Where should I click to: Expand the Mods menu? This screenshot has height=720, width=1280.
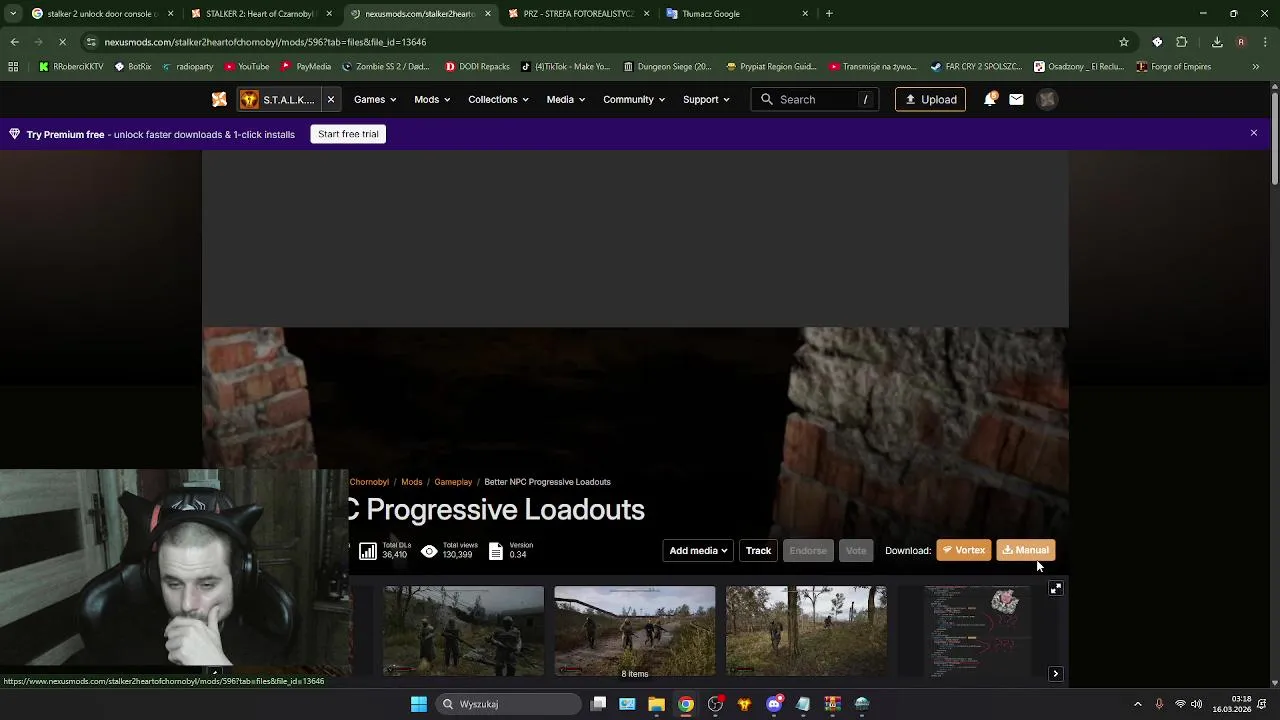pyautogui.click(x=432, y=99)
